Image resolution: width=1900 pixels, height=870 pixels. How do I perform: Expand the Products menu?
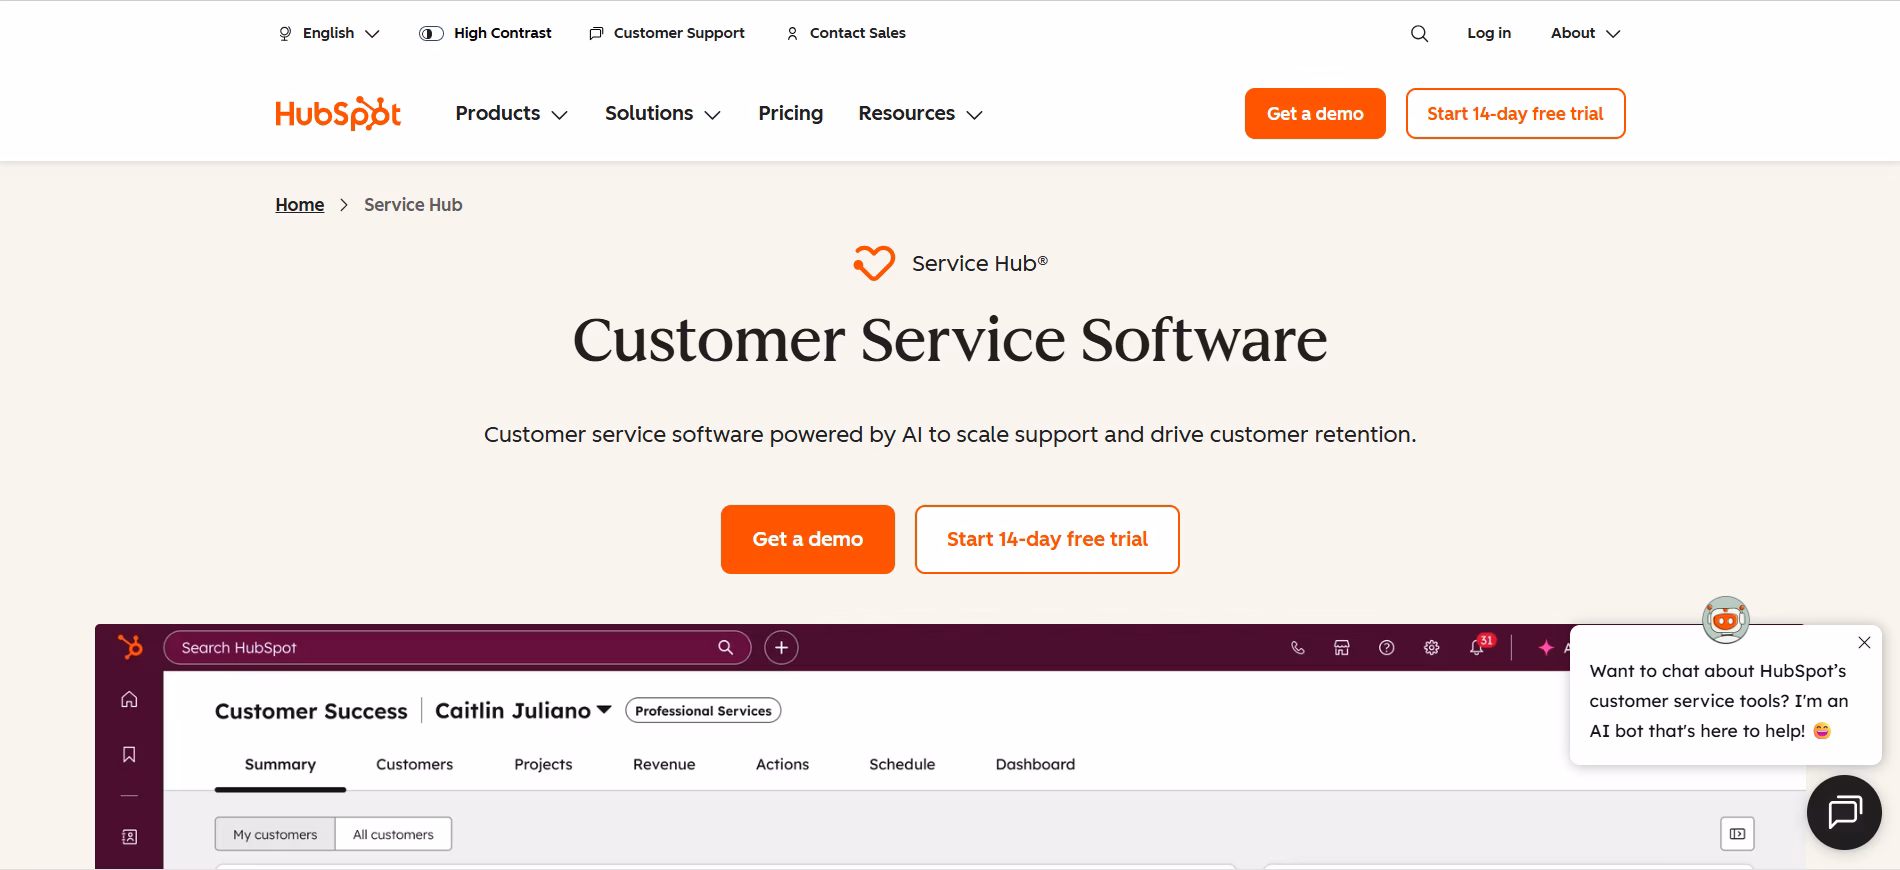tap(511, 114)
